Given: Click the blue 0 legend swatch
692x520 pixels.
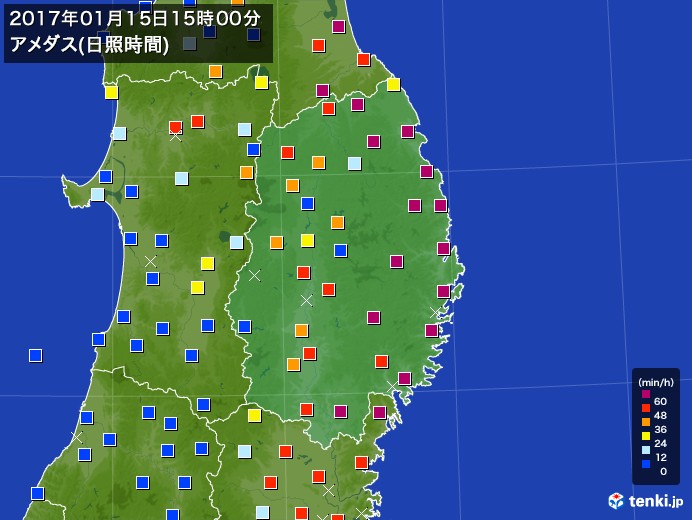Looking at the screenshot, I should point(646,464).
